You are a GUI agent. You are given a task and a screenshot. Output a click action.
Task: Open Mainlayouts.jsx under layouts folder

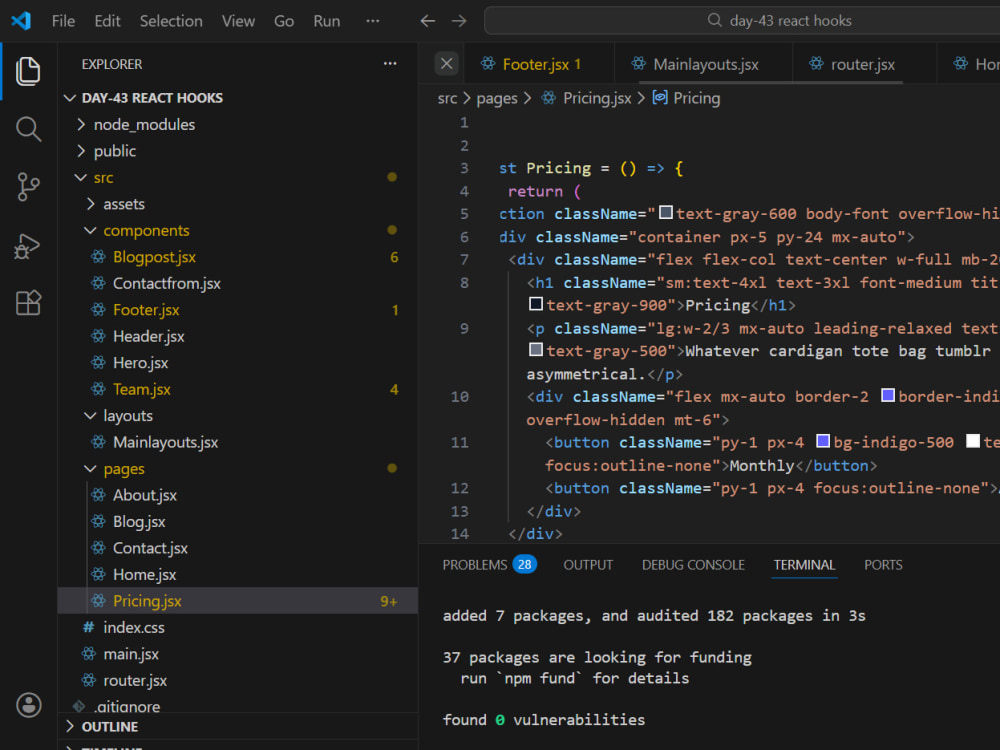pyautogui.click(x=237, y=442)
